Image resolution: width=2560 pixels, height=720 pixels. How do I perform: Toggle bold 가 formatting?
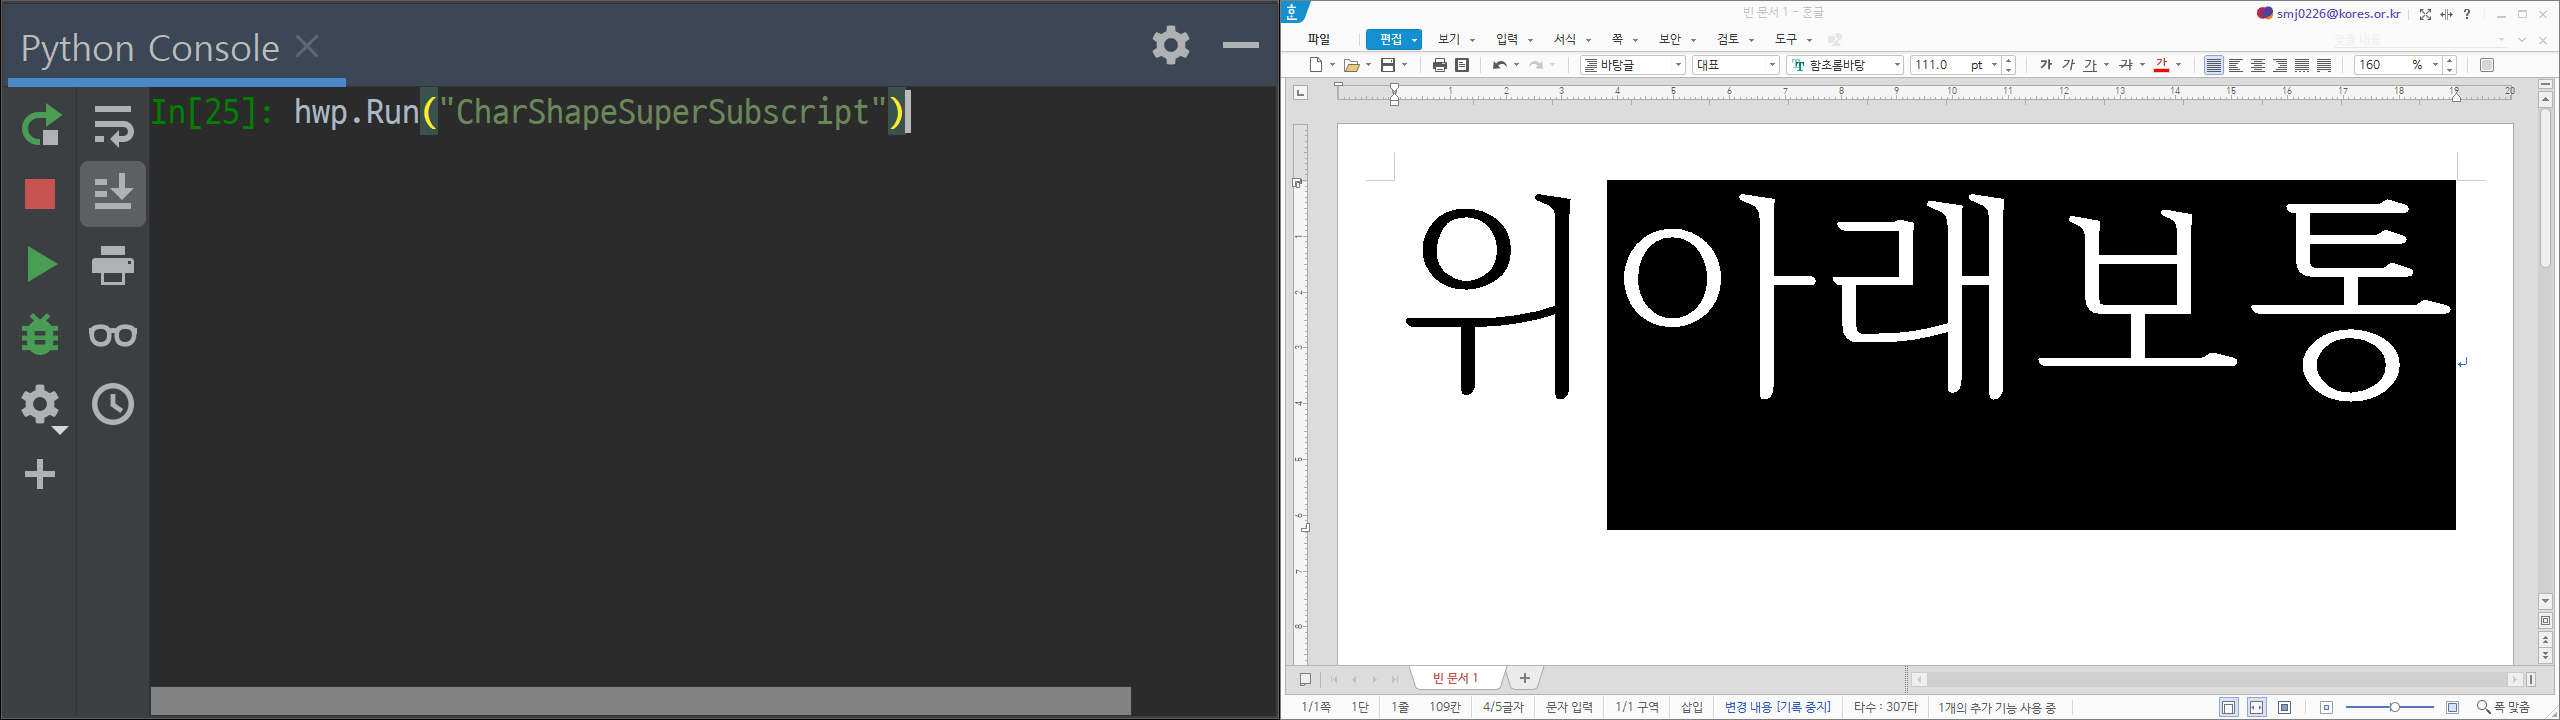(2046, 65)
